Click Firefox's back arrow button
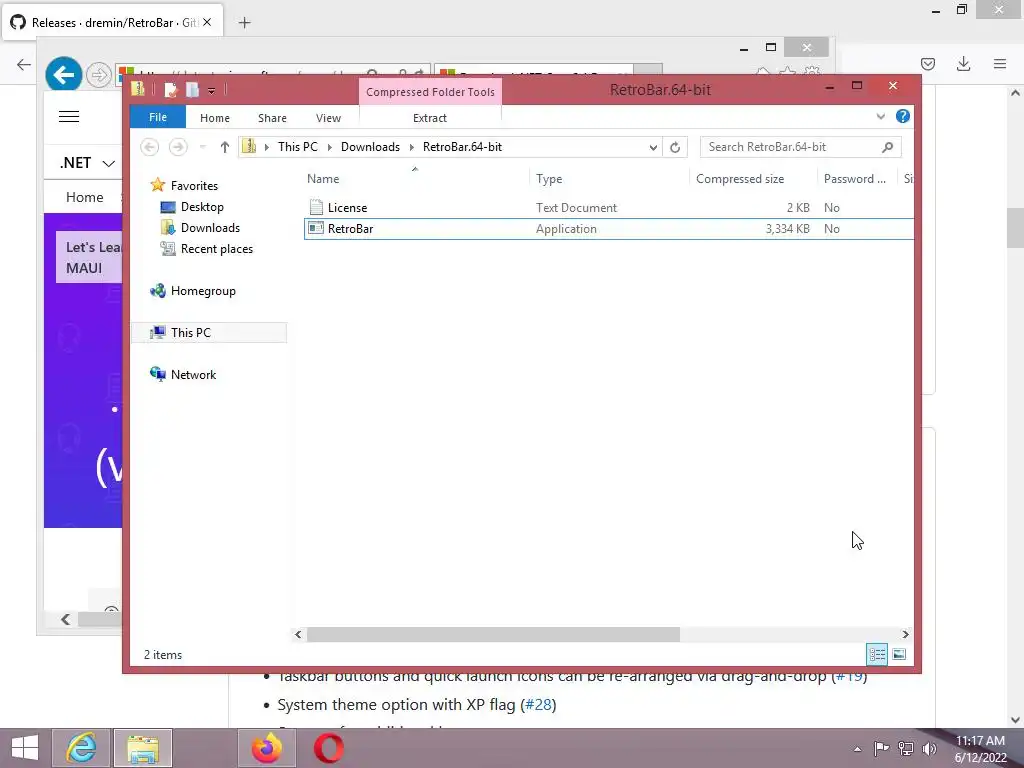Viewport: 1024px width, 768px height. pyautogui.click(x=24, y=64)
